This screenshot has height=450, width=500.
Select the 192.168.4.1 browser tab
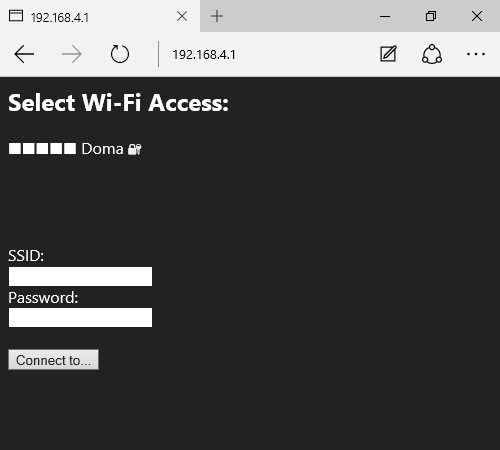100,16
